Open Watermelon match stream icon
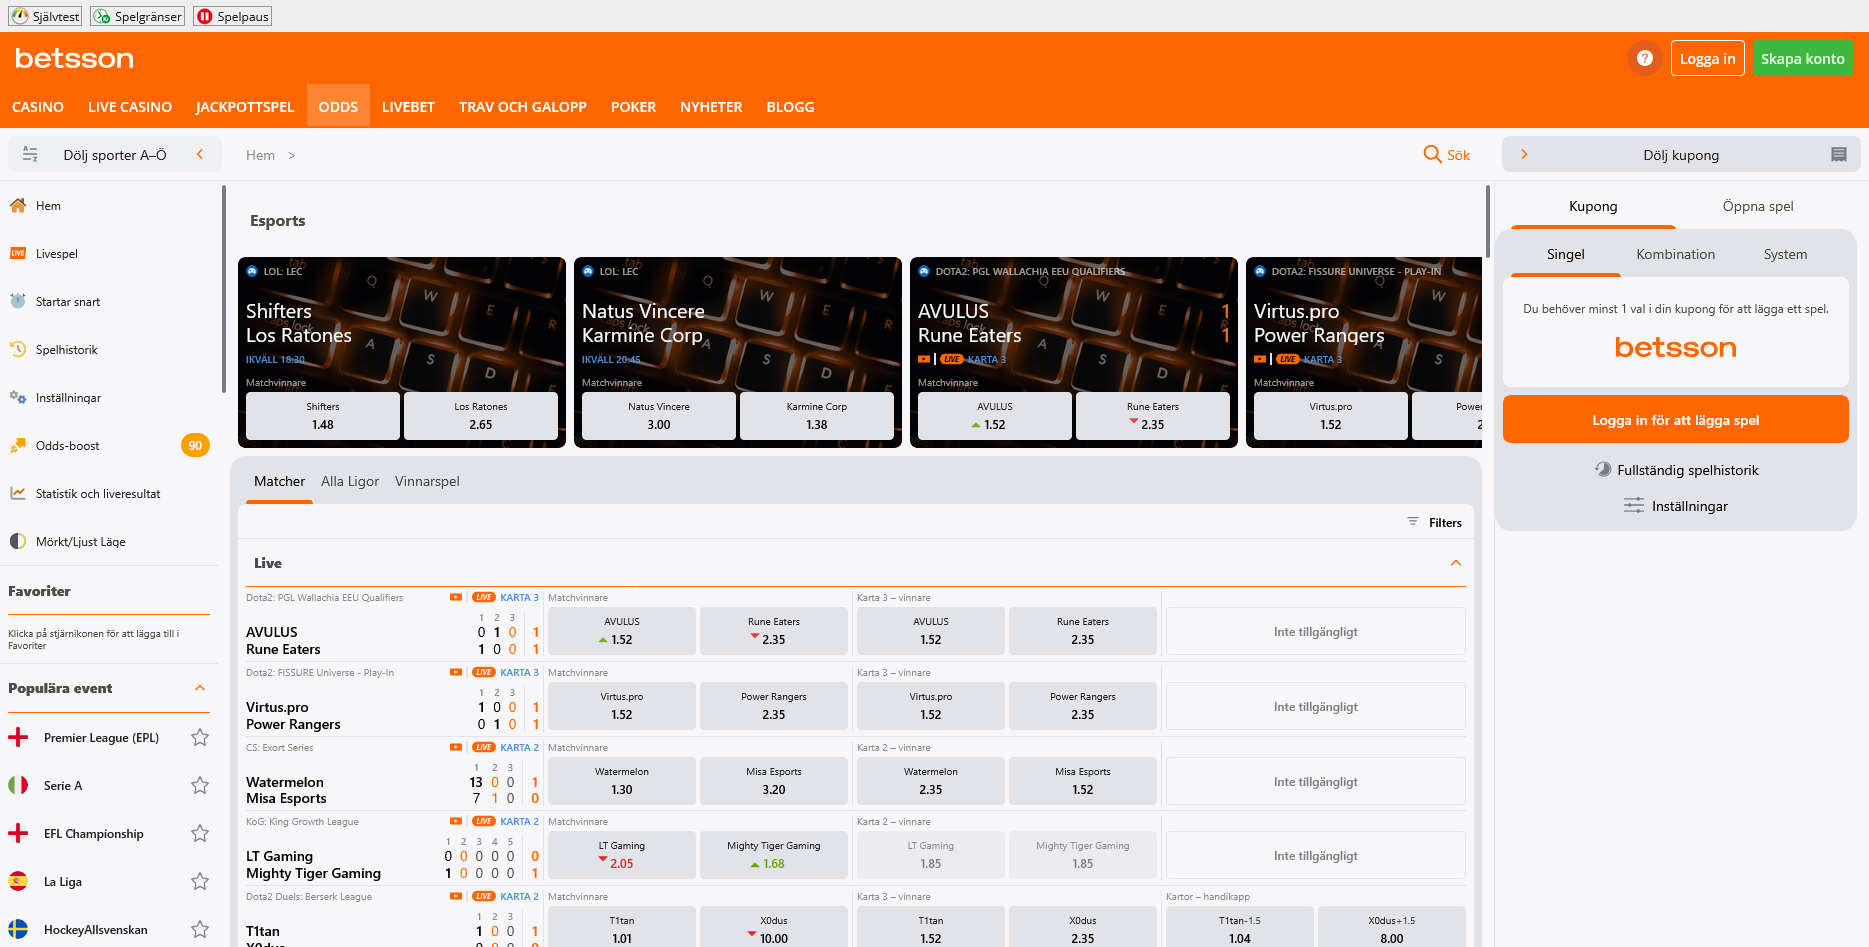This screenshot has height=947, width=1869. [x=455, y=748]
